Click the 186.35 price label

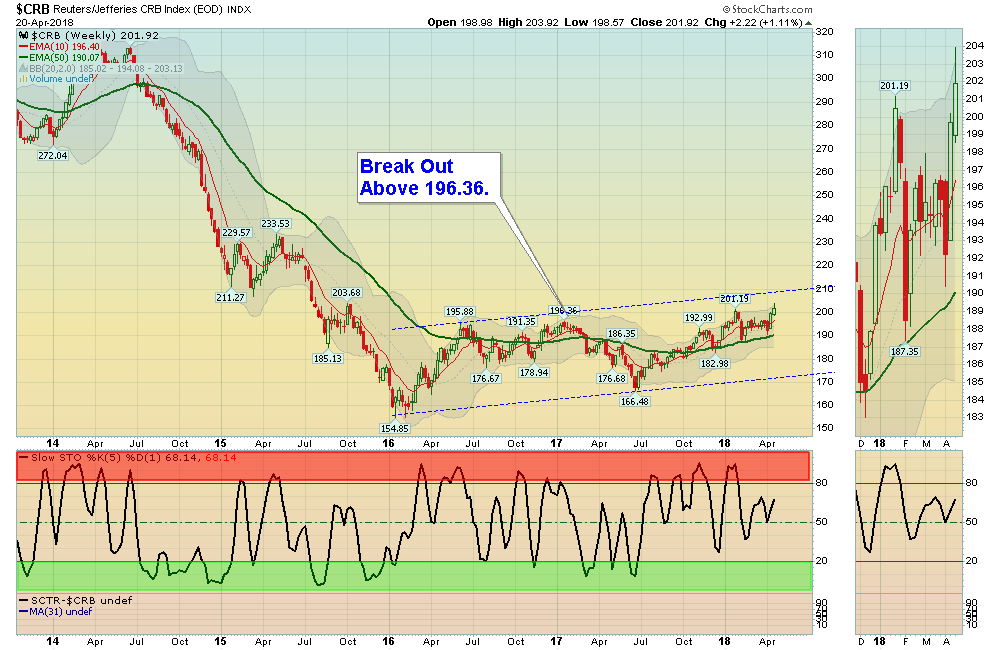[x=622, y=334]
